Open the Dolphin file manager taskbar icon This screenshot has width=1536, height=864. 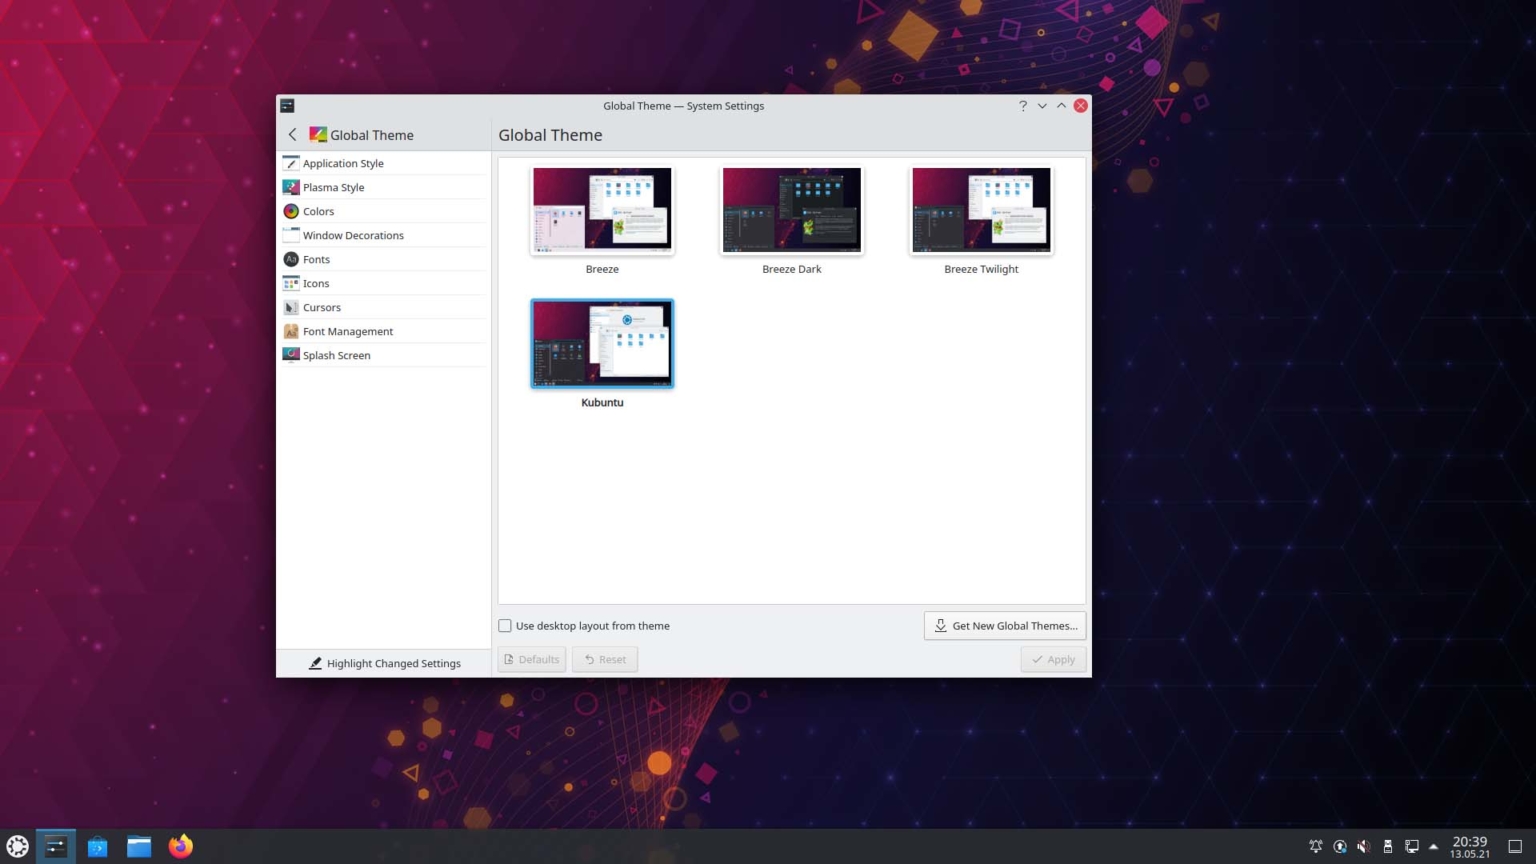pyautogui.click(x=139, y=846)
